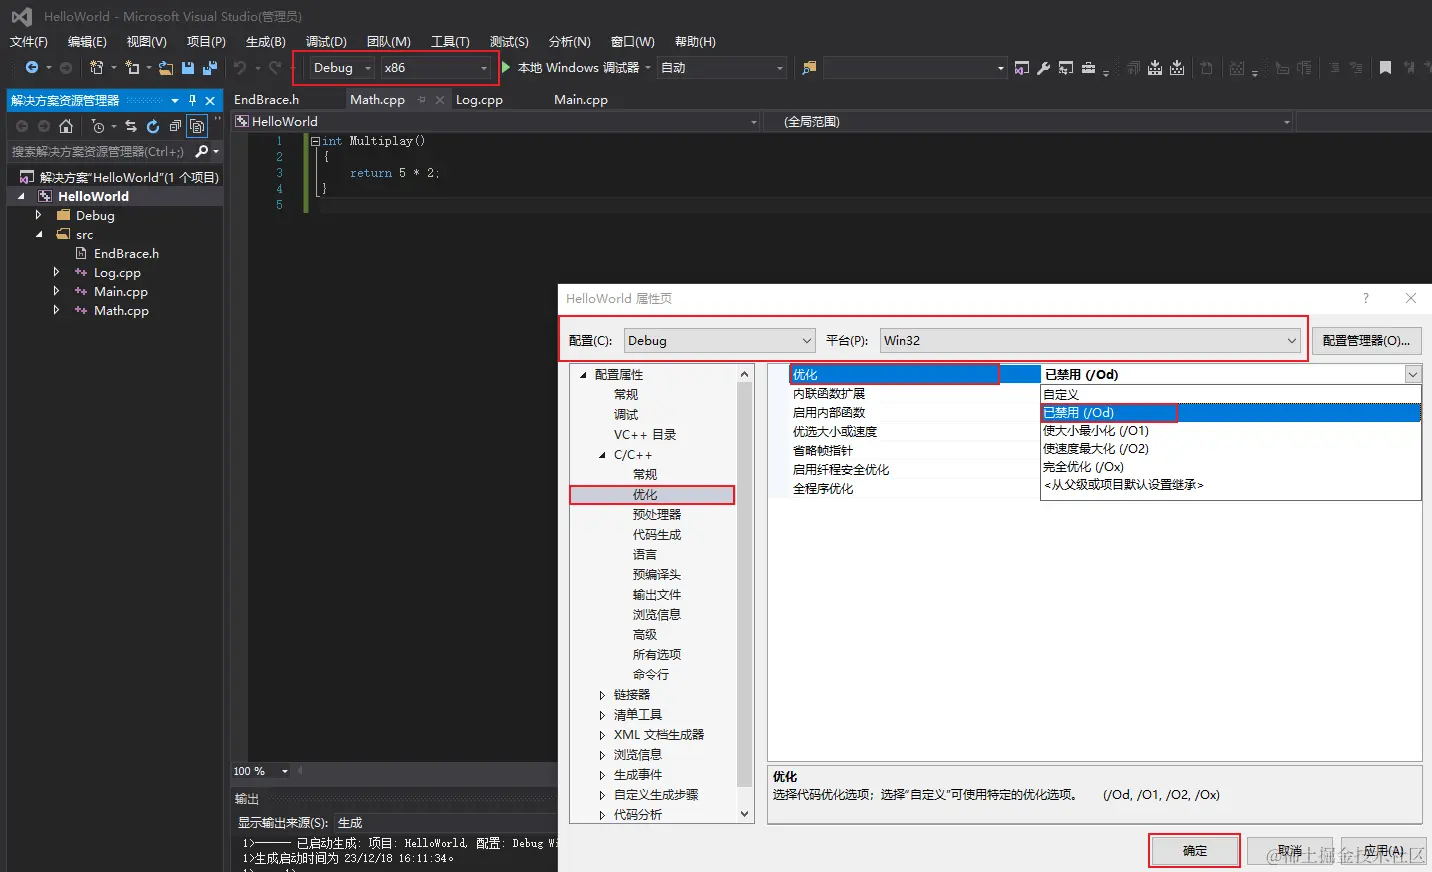Open the 工具(T) menu

[450, 42]
